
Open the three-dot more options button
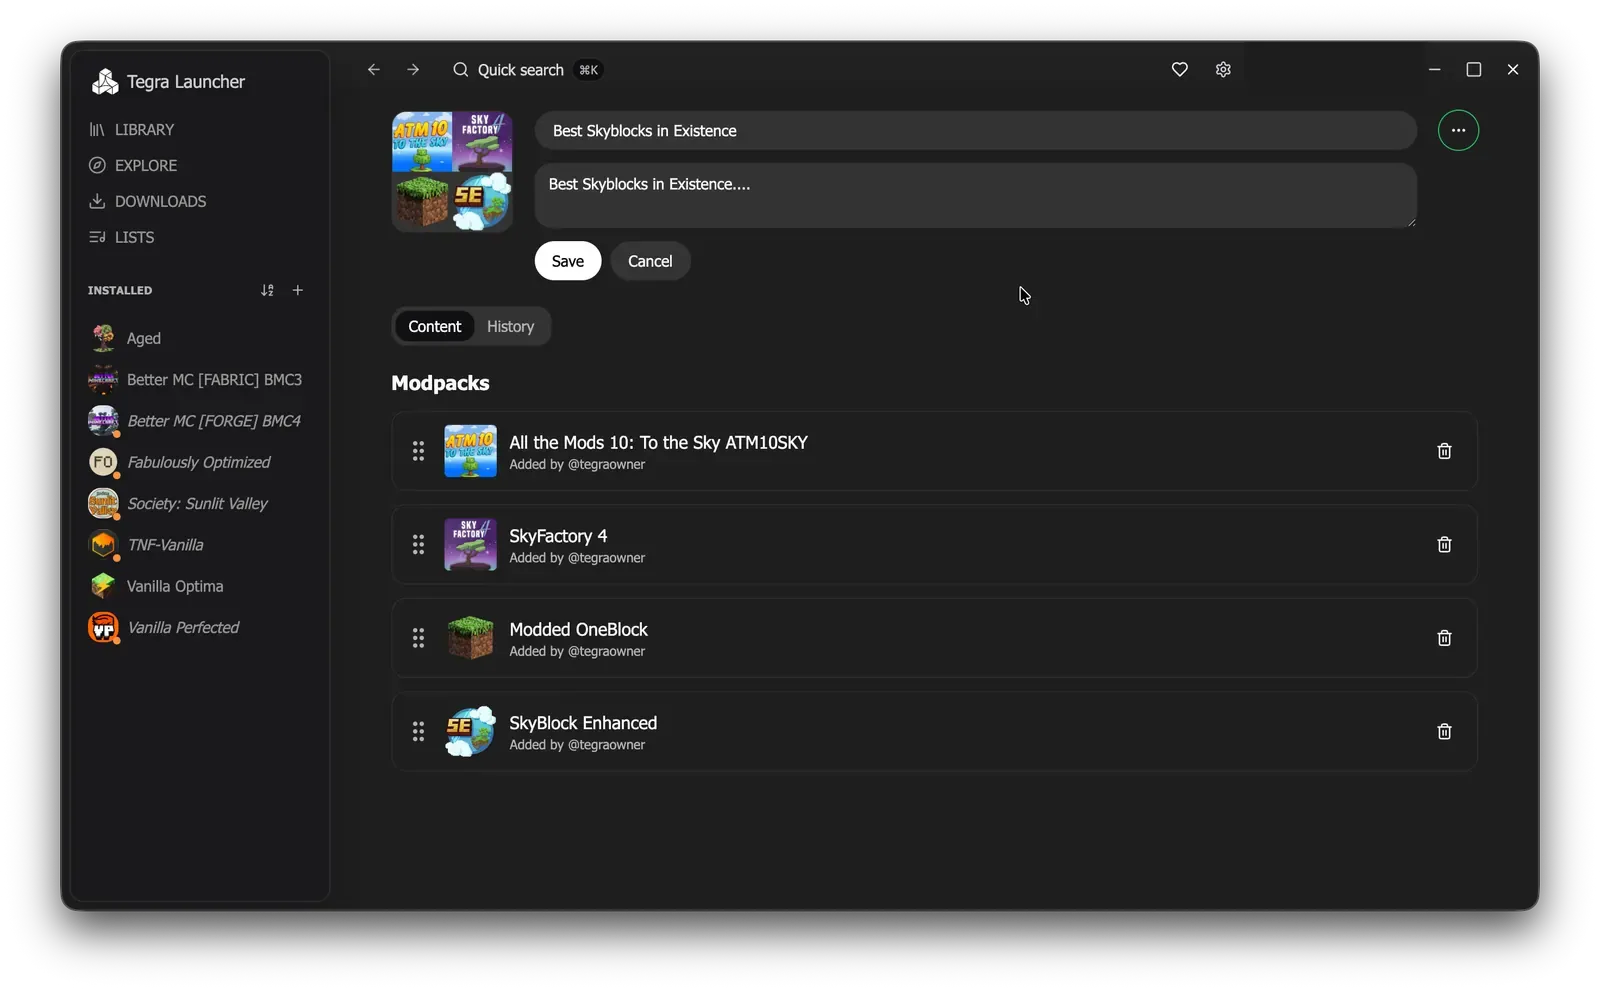click(x=1458, y=131)
